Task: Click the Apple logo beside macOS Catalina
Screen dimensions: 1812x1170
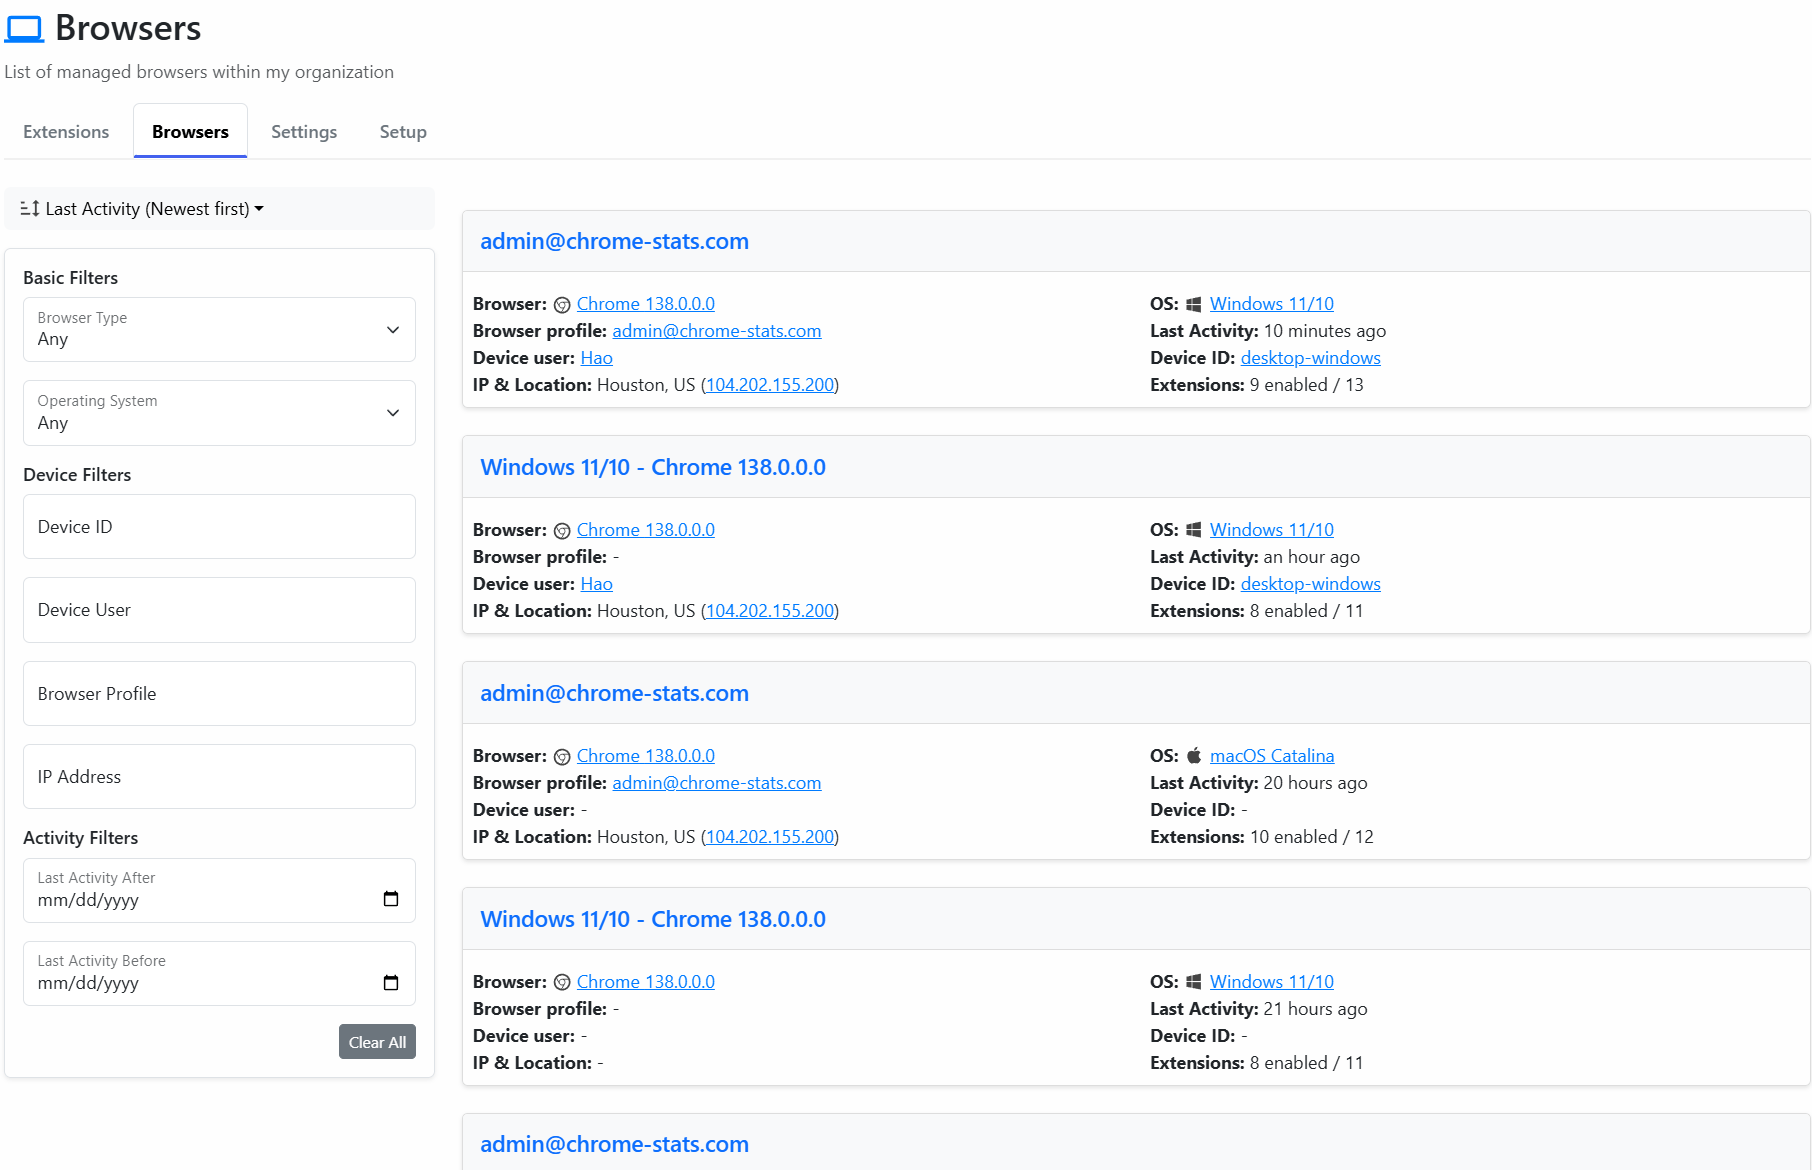Action: tap(1193, 756)
